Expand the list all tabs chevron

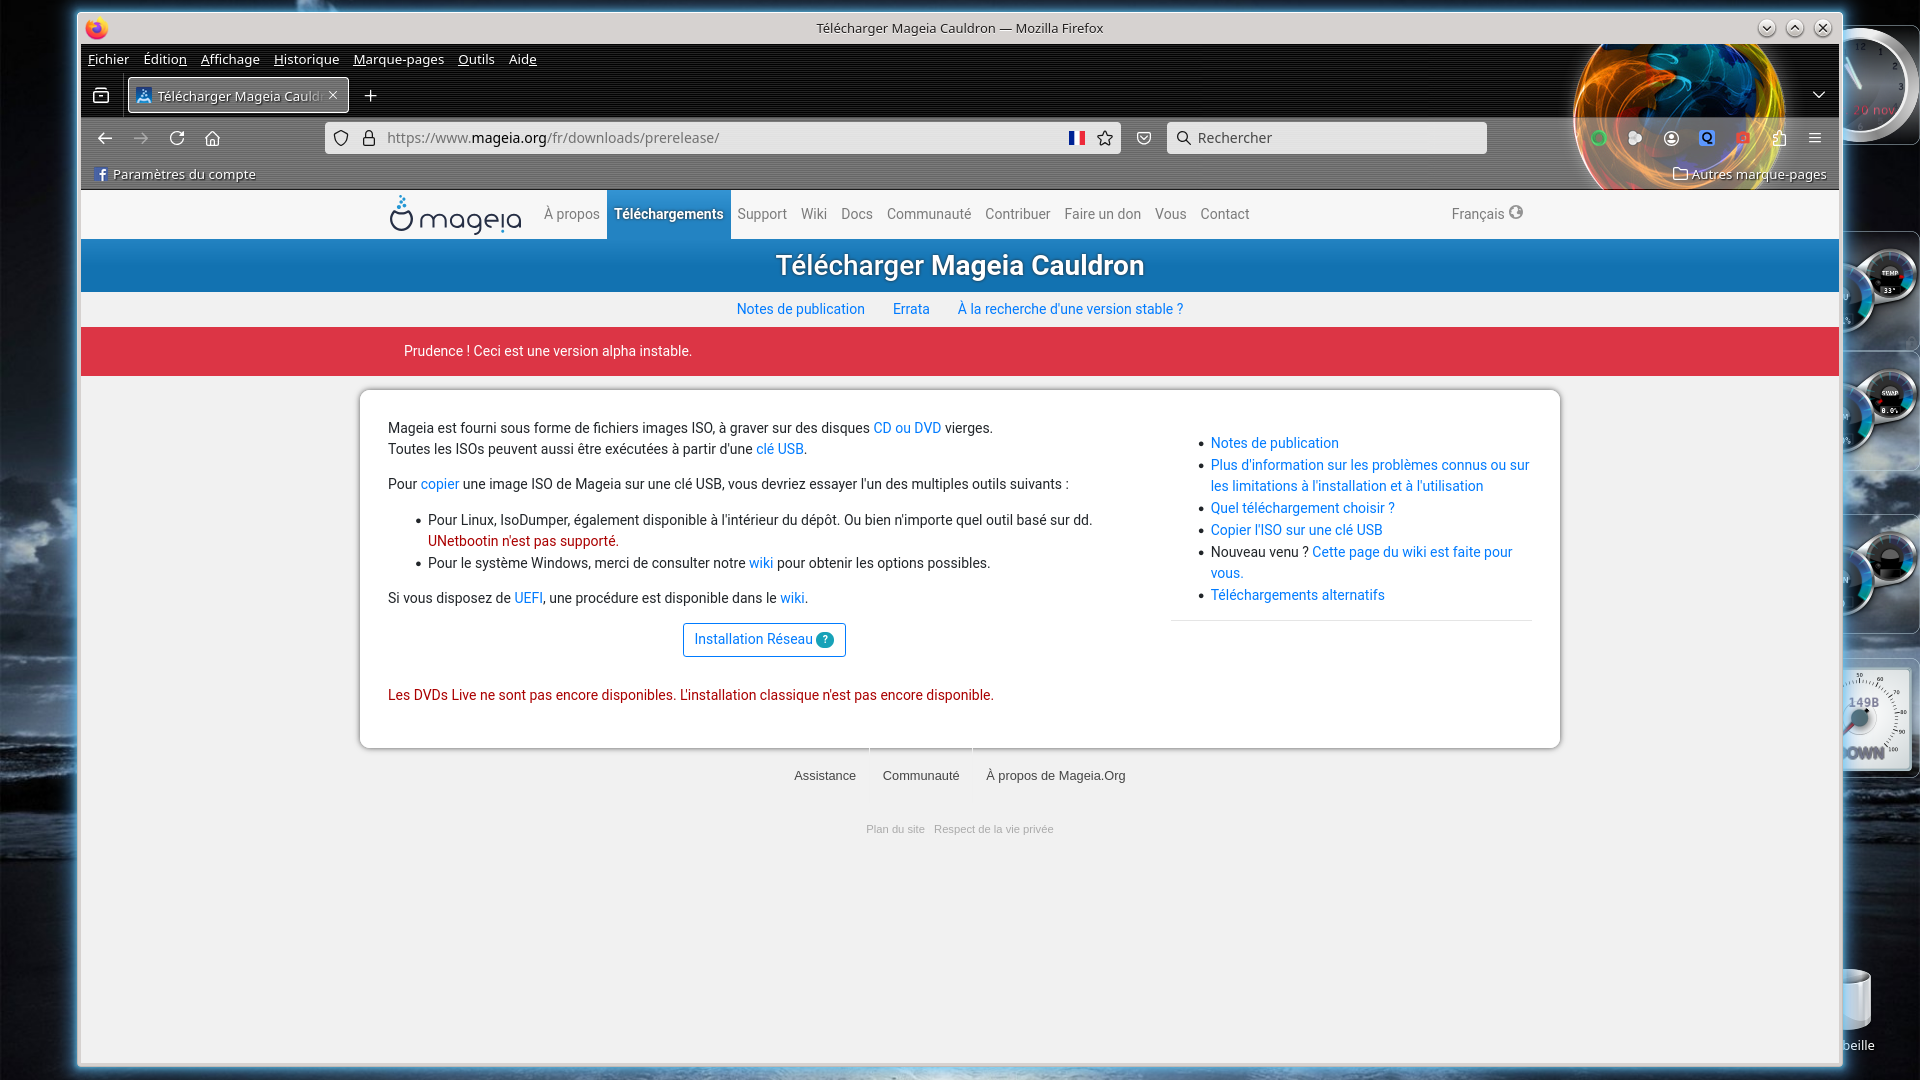point(1819,95)
